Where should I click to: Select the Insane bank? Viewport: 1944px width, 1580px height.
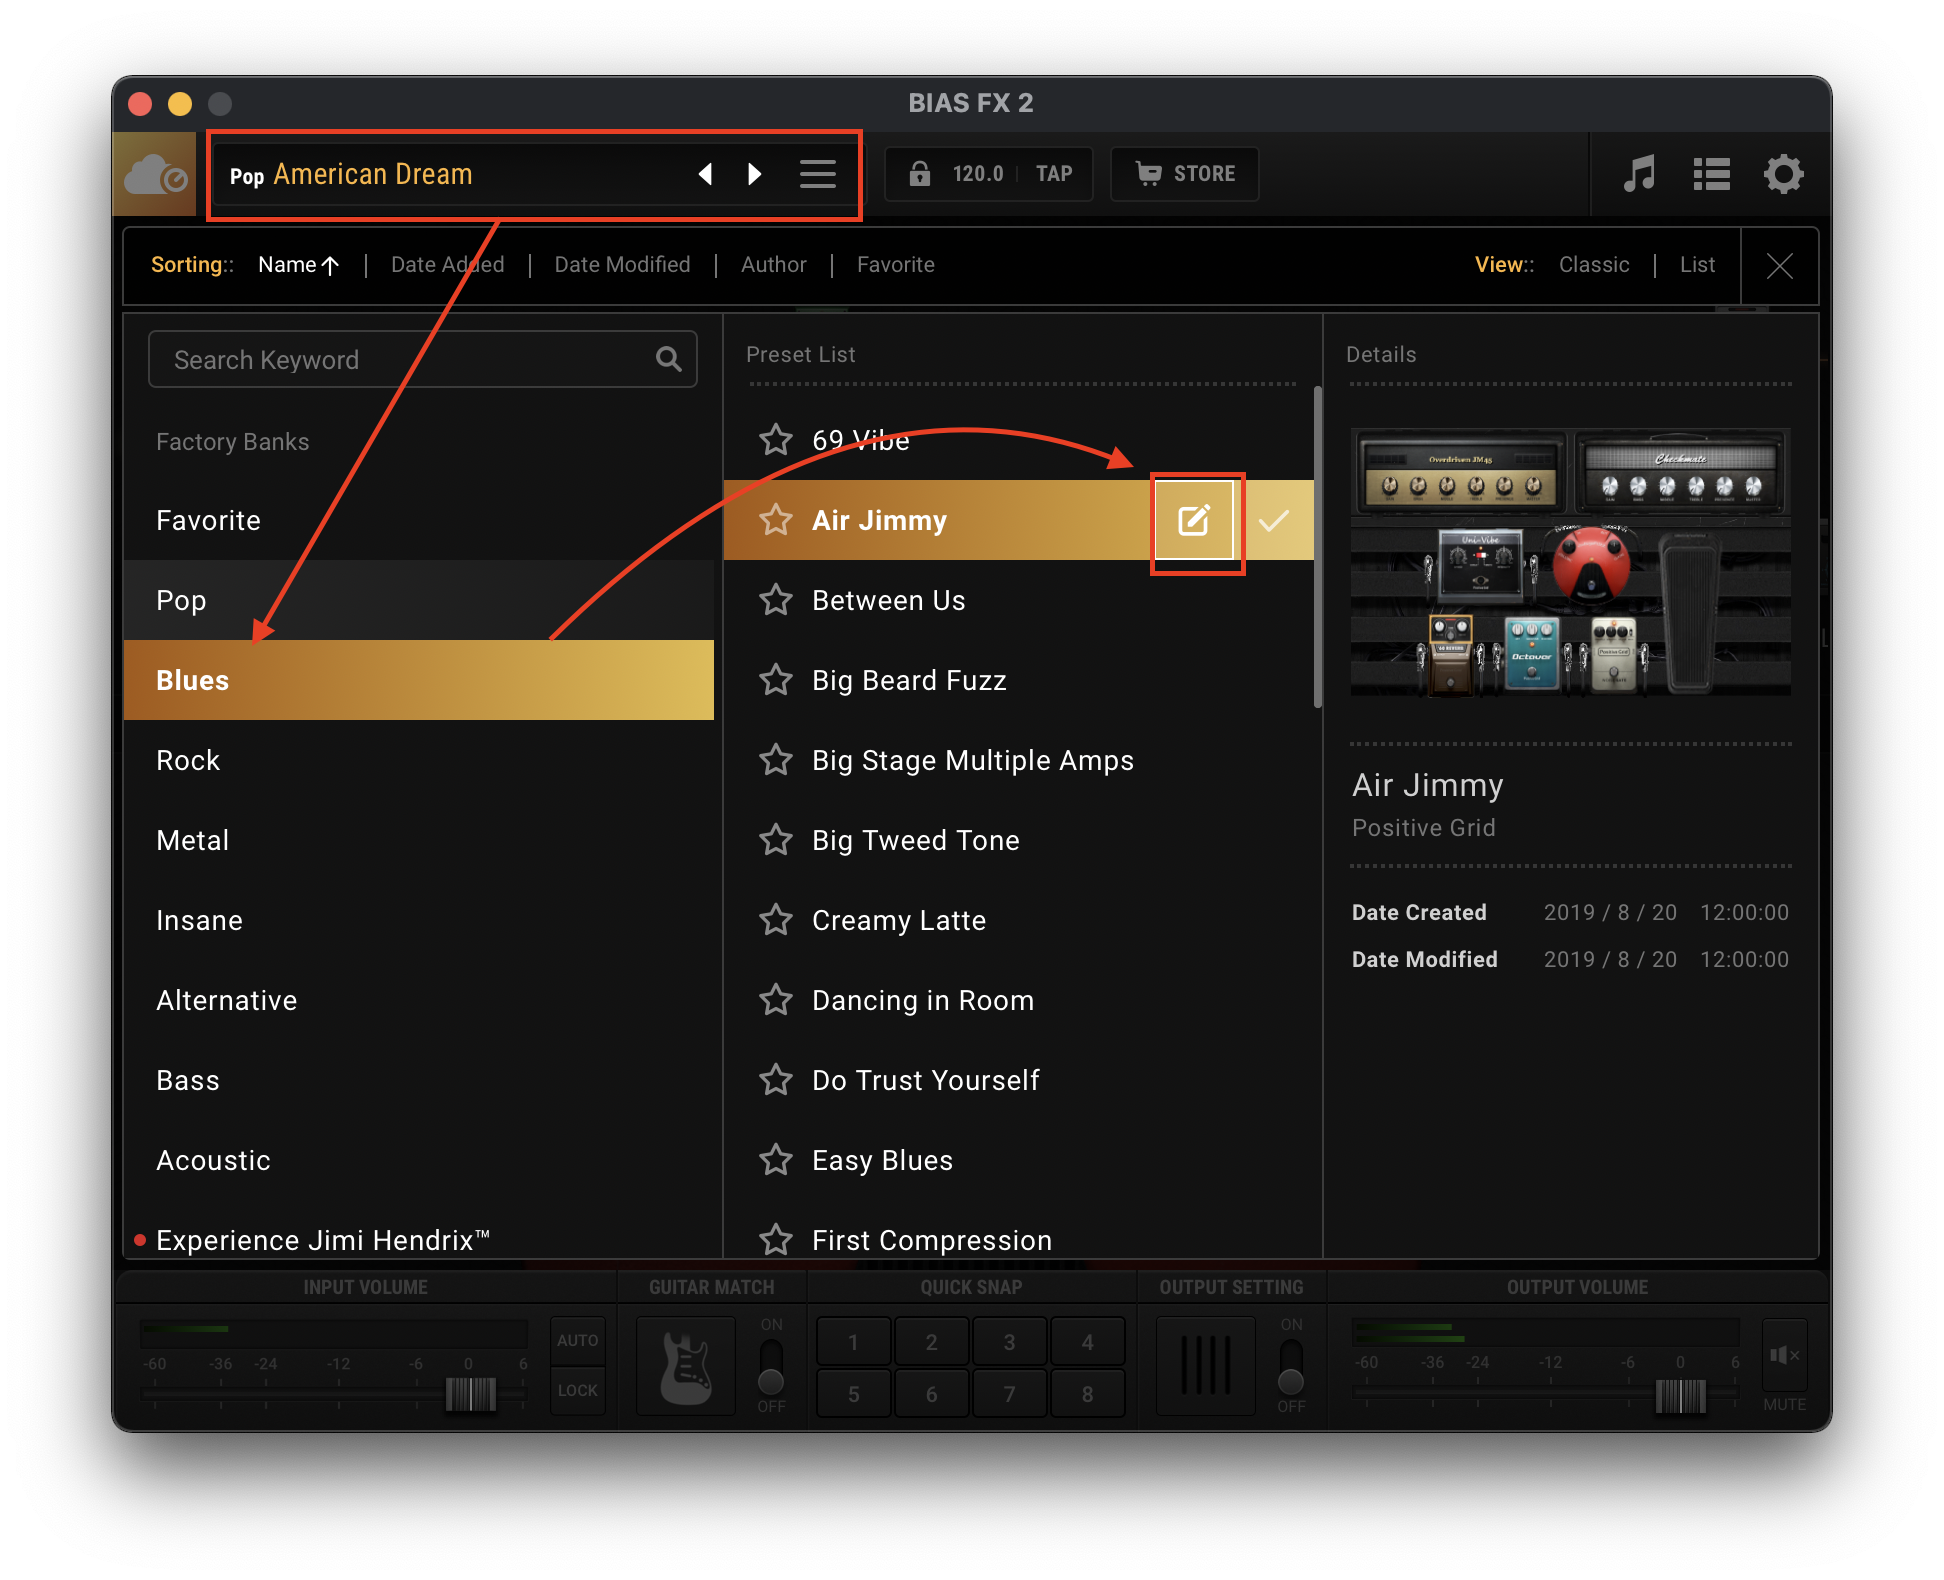(x=419, y=920)
